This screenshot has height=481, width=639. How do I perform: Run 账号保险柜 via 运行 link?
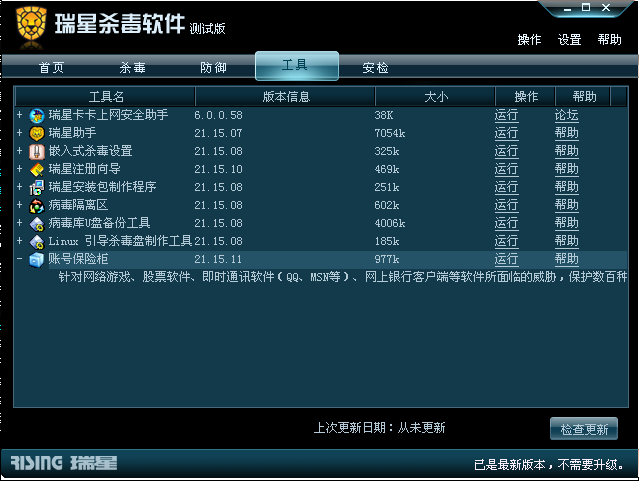[507, 259]
